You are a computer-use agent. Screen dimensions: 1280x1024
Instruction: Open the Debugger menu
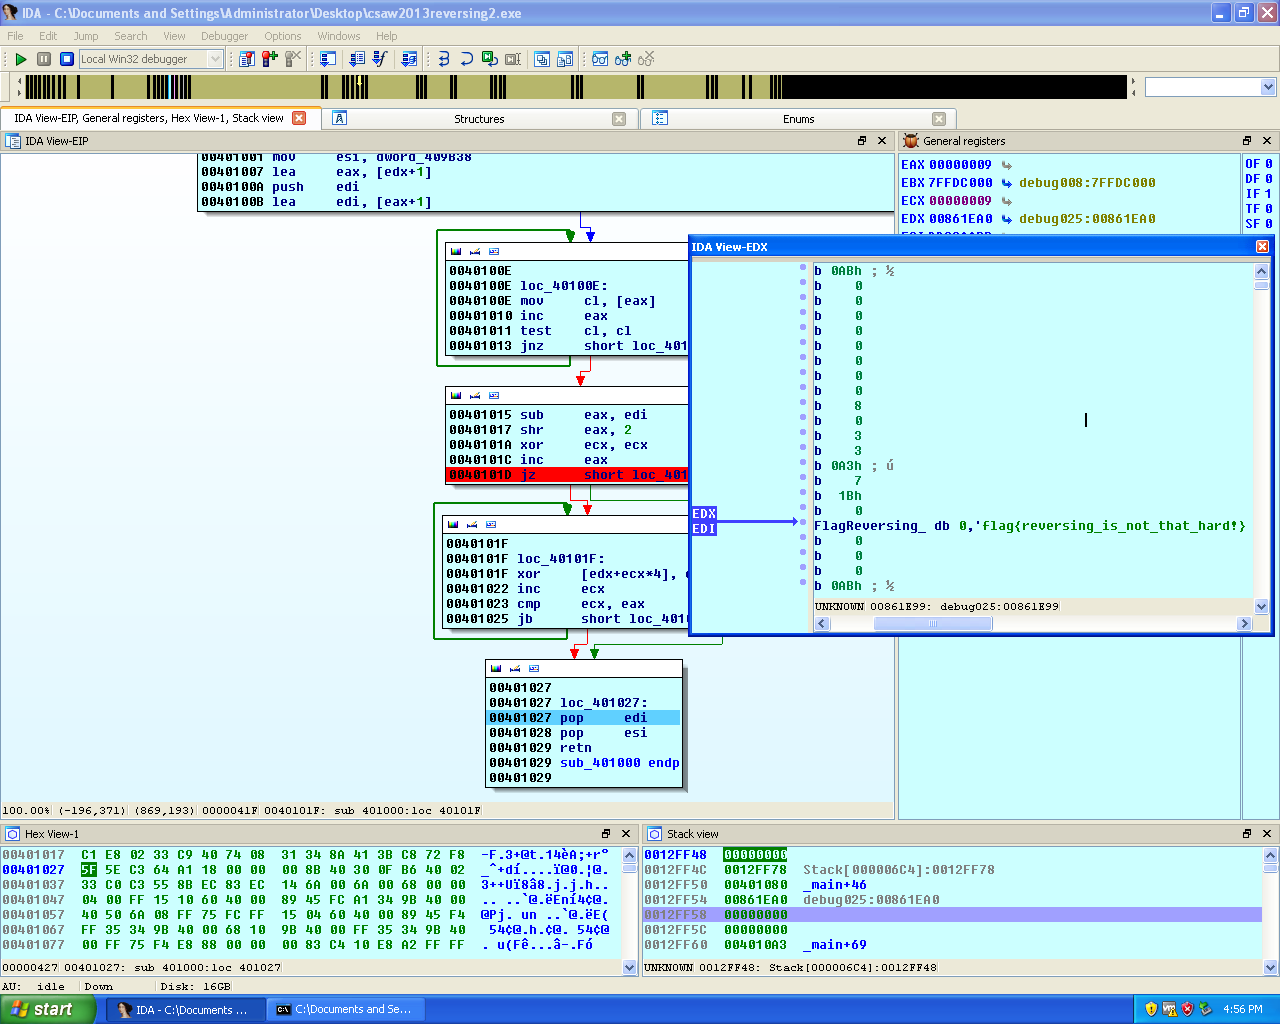click(224, 36)
